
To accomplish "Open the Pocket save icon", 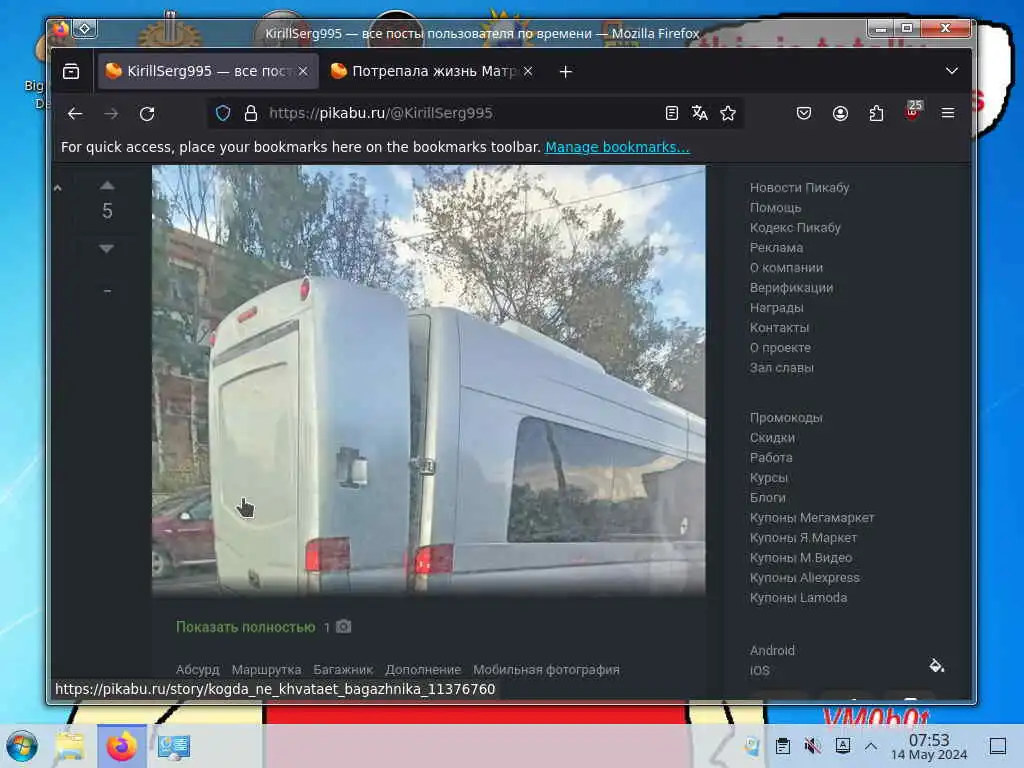I will click(804, 114).
